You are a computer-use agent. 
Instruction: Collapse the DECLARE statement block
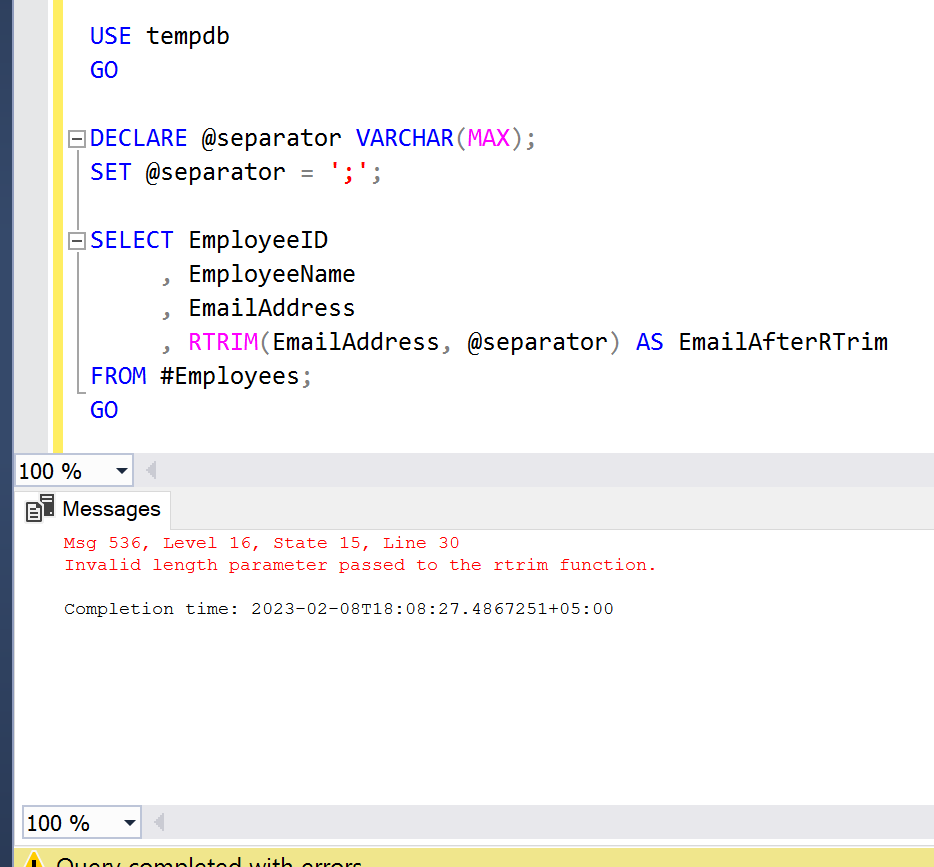76,139
